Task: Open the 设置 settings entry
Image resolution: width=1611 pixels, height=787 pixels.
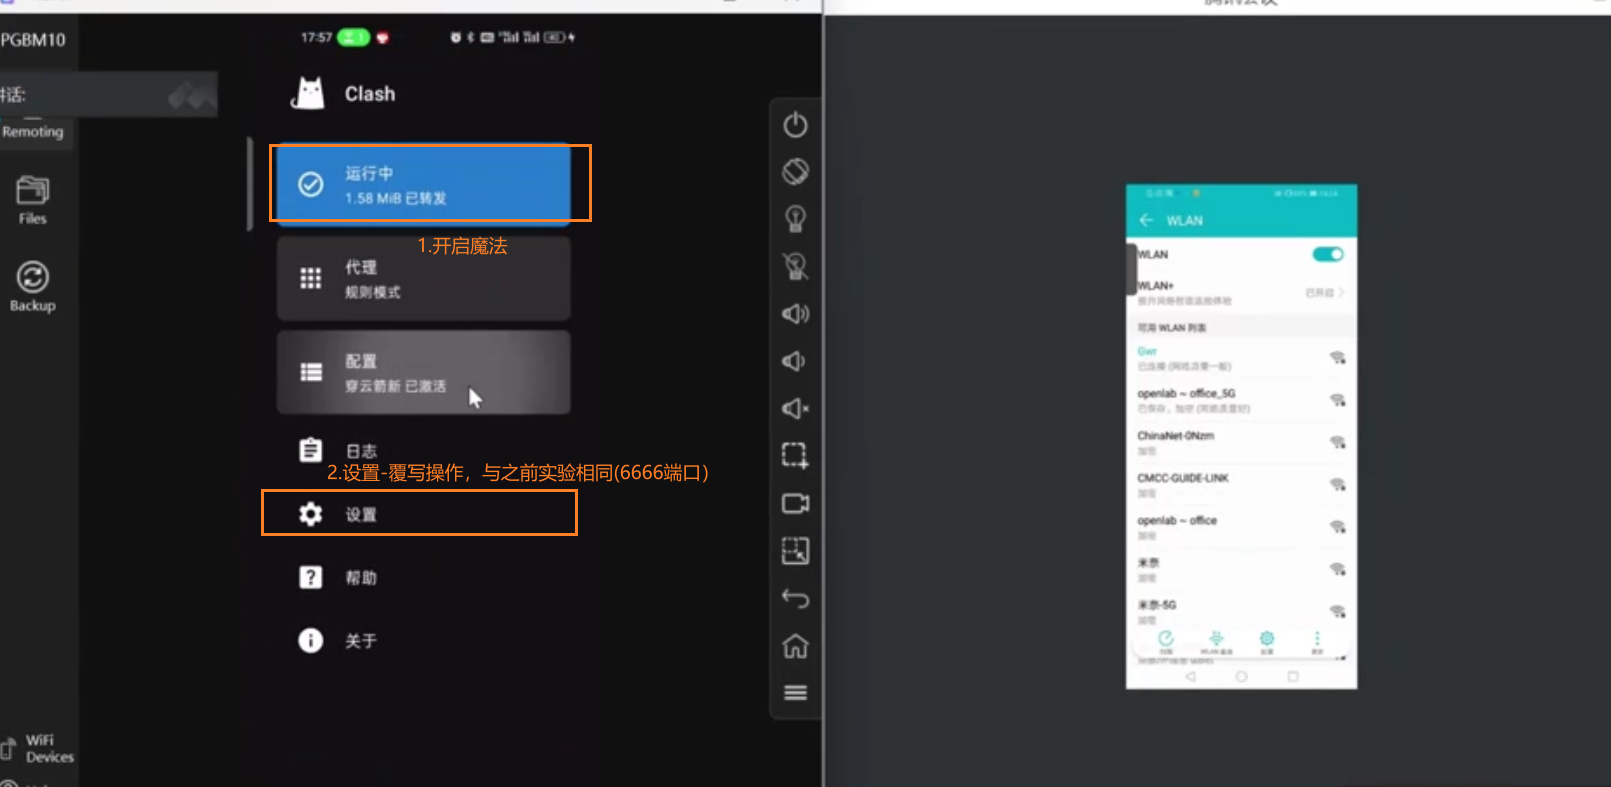Action: click(424, 514)
